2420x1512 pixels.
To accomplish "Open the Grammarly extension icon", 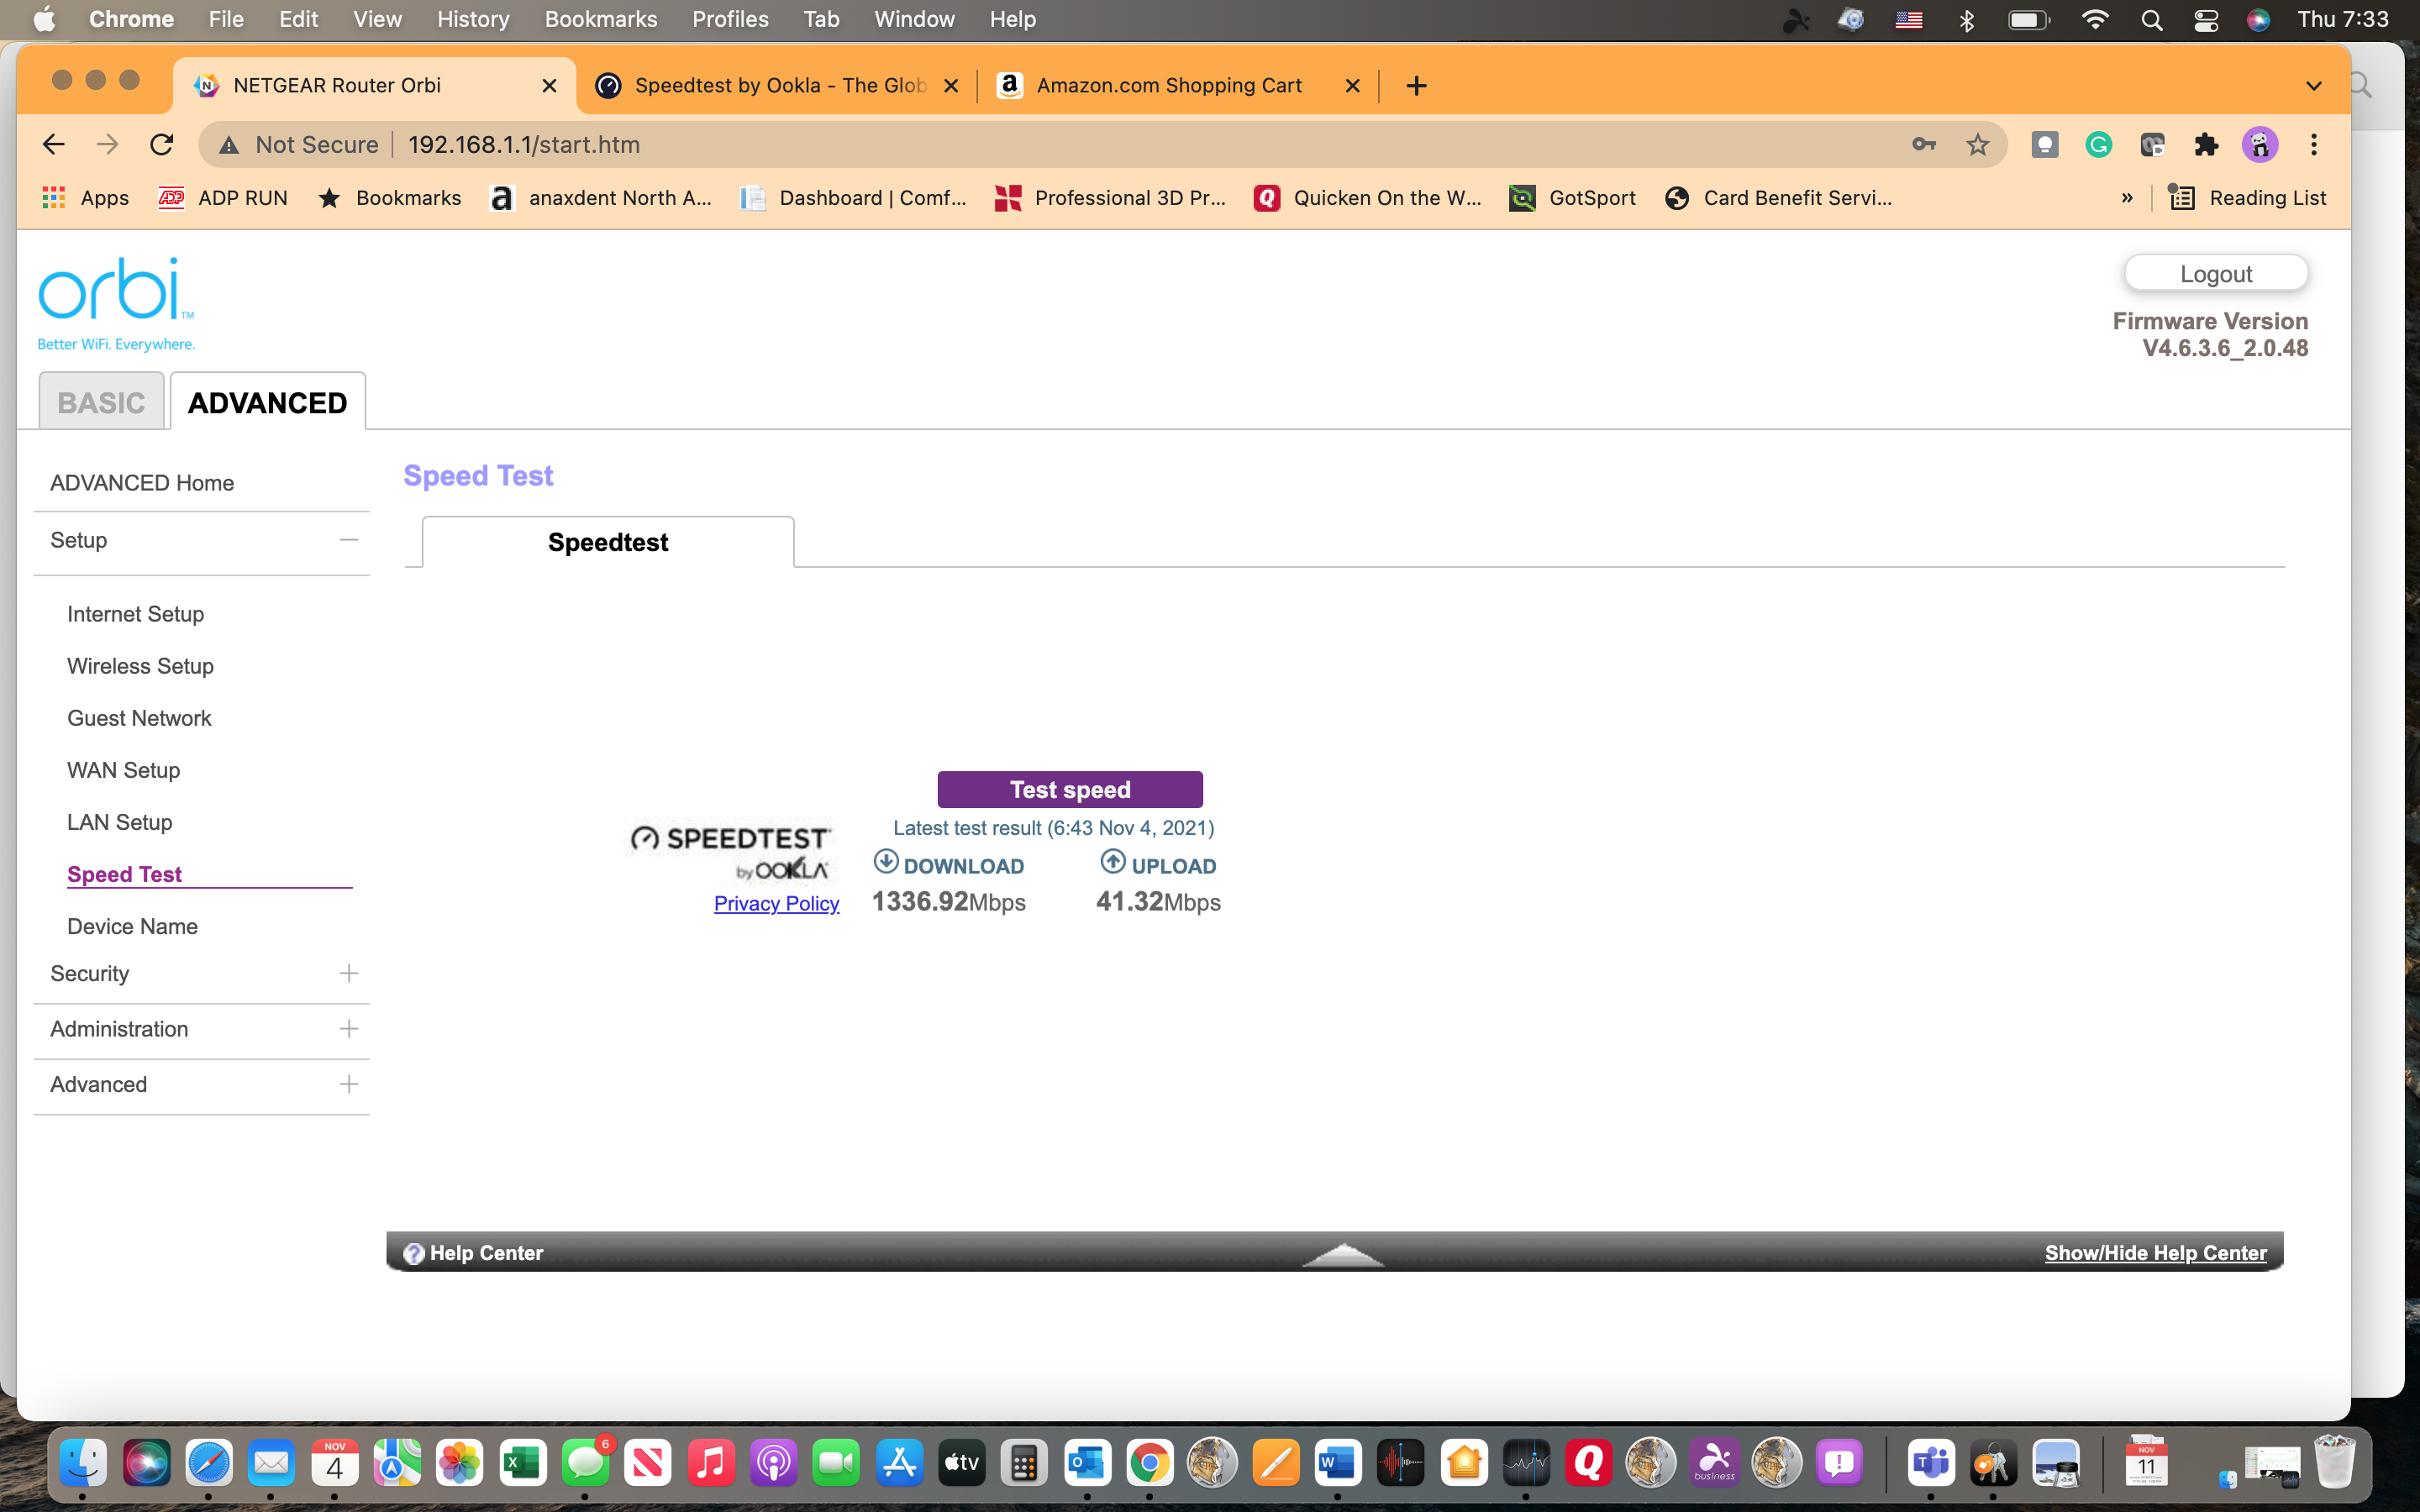I will [x=2098, y=145].
